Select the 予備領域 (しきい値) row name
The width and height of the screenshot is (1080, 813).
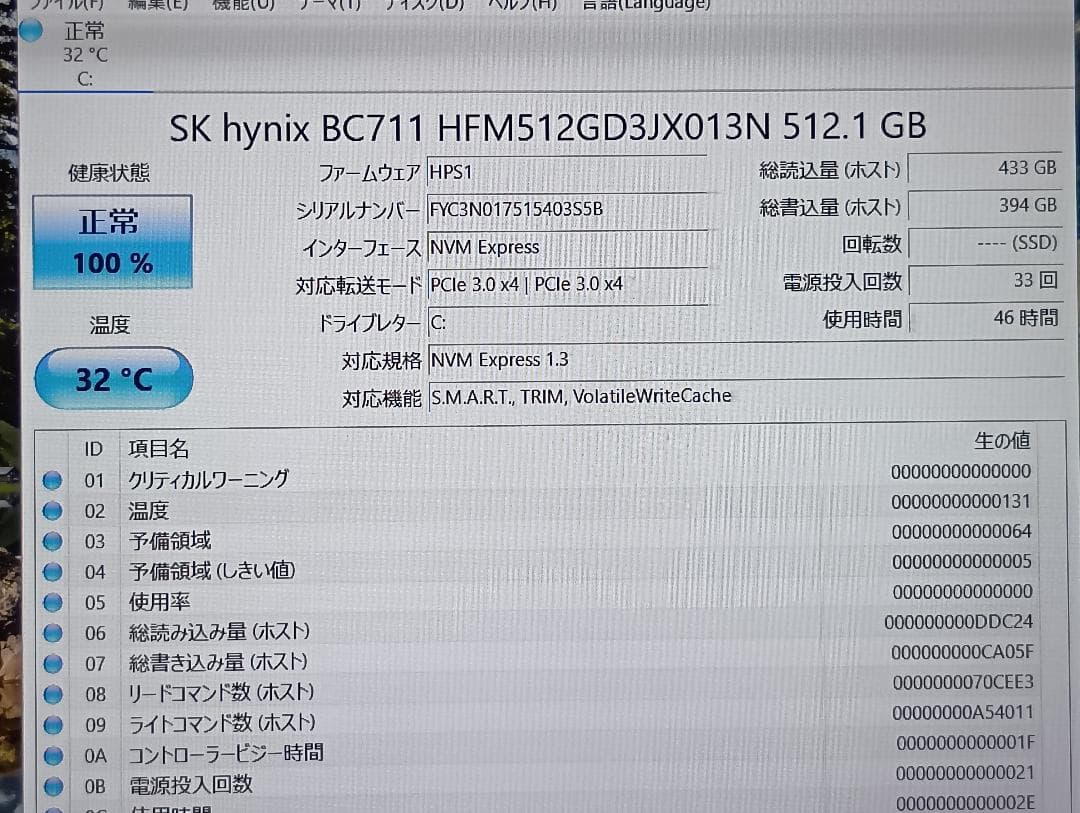211,571
